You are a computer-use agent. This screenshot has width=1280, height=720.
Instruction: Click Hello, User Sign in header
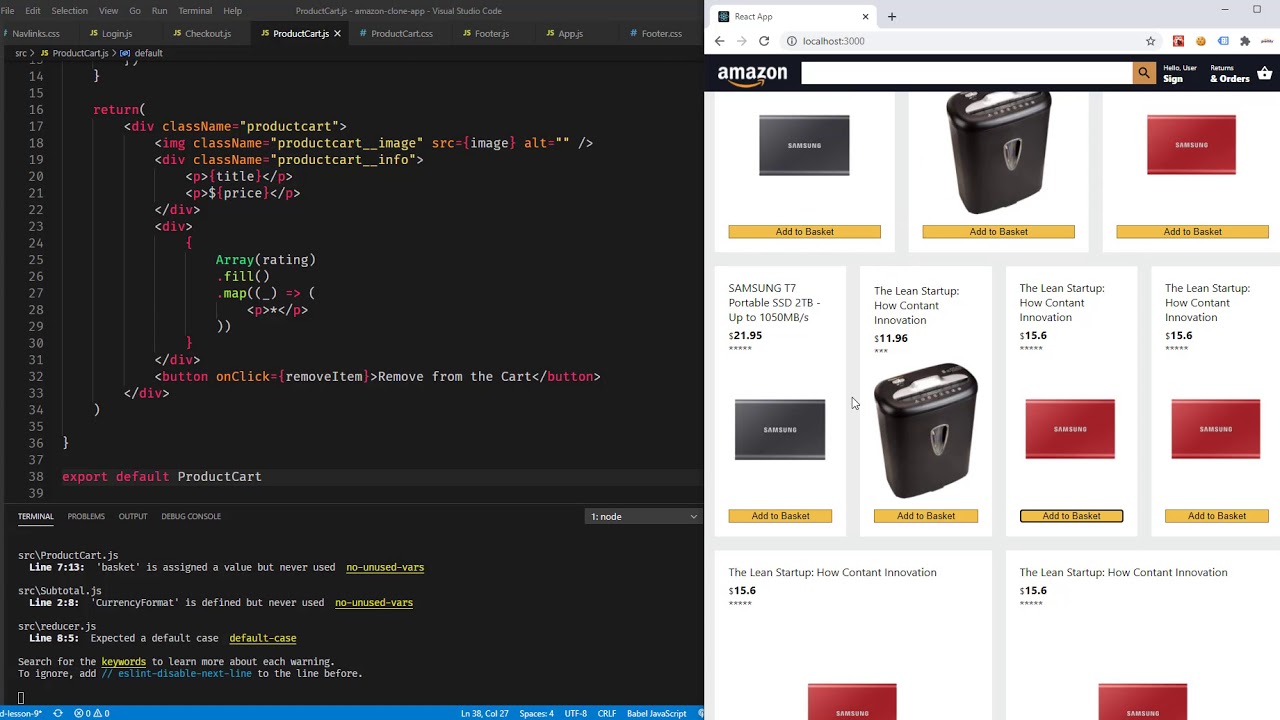1180,74
